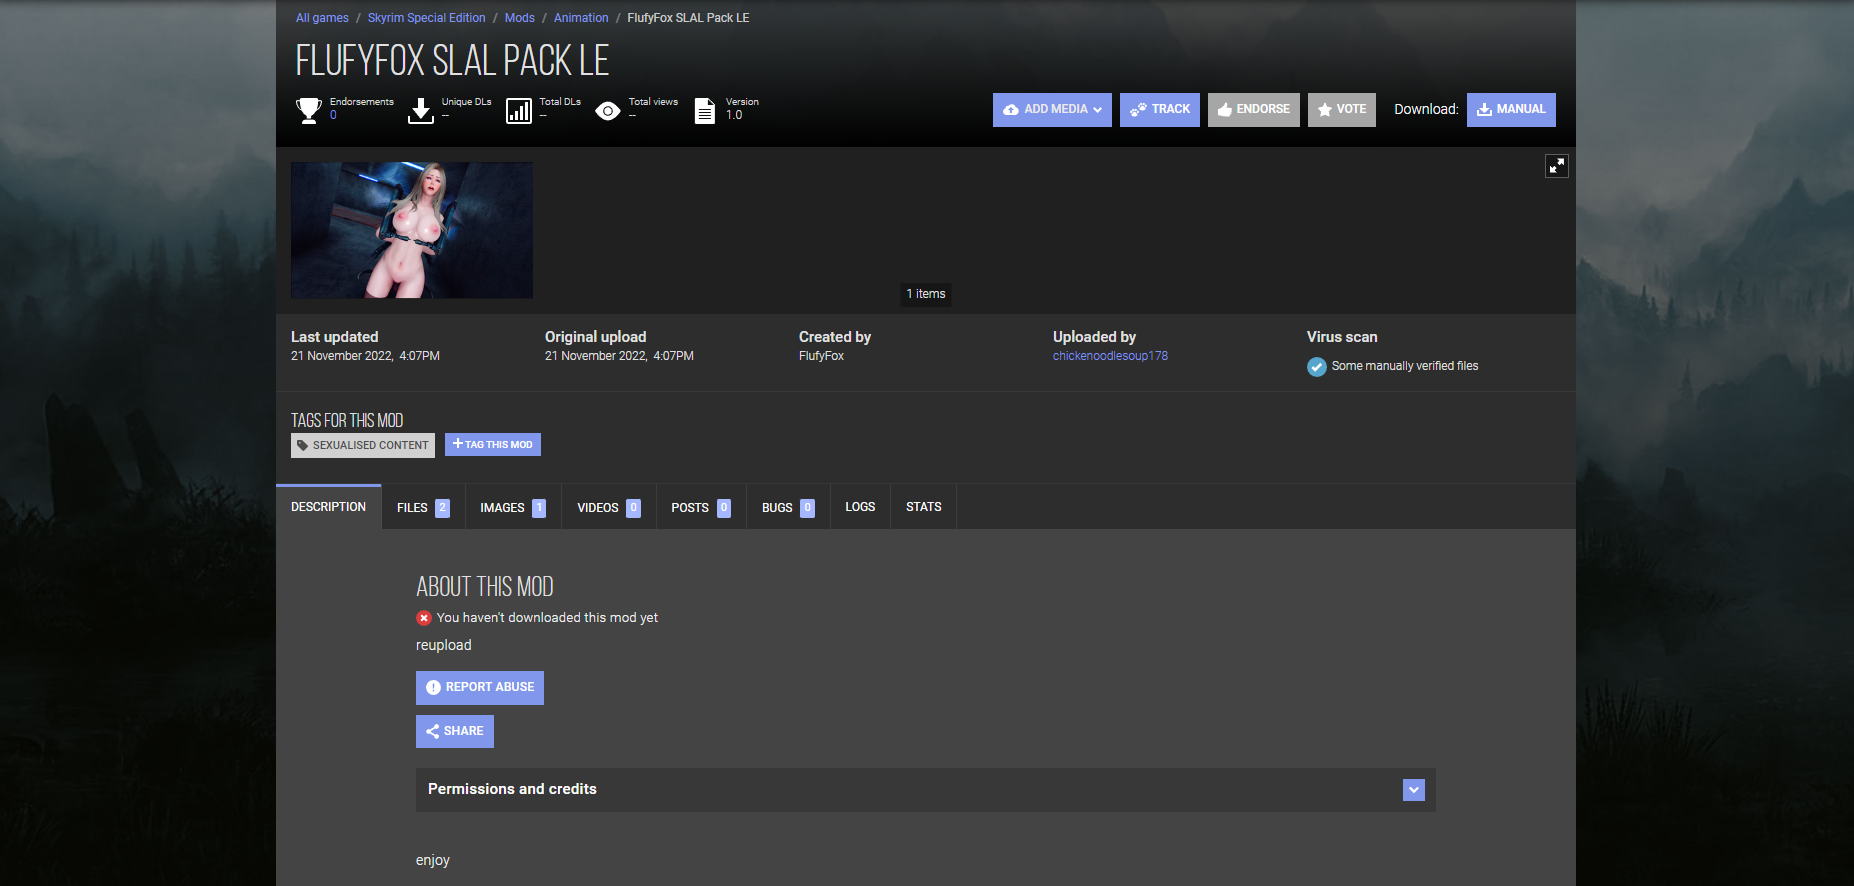
Task: Open Skyrim Special Edition breadcrumb link
Action: 427,18
